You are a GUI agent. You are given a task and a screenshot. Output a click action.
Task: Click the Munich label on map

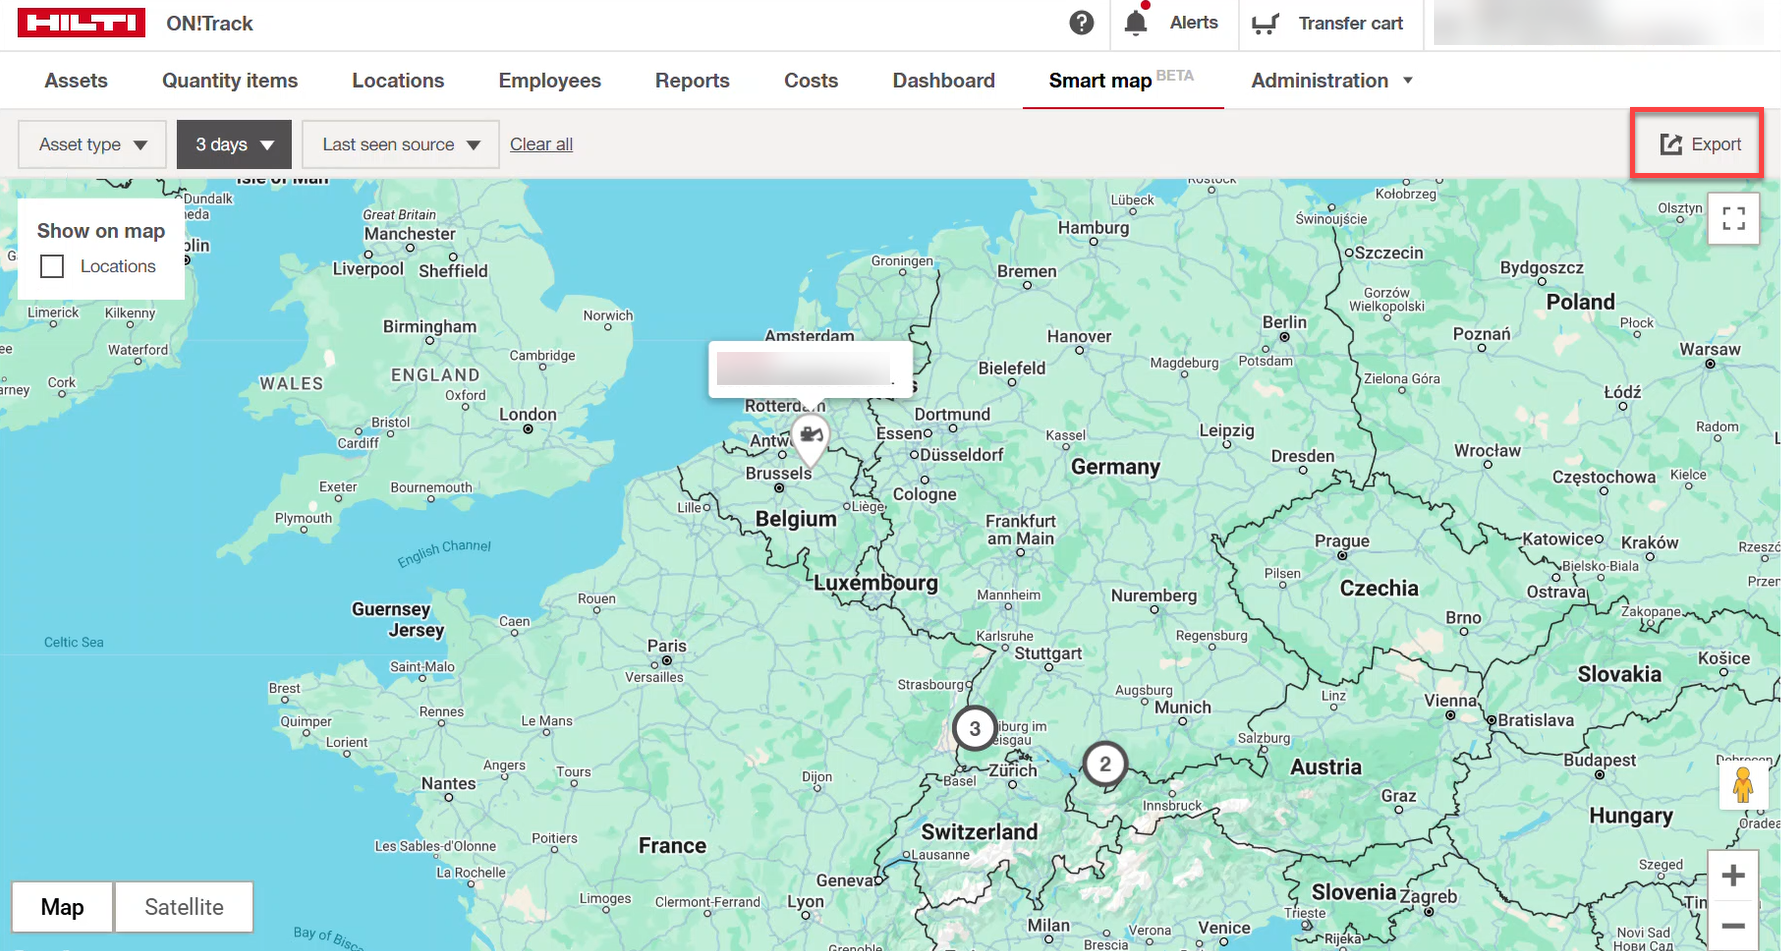coord(1183,707)
